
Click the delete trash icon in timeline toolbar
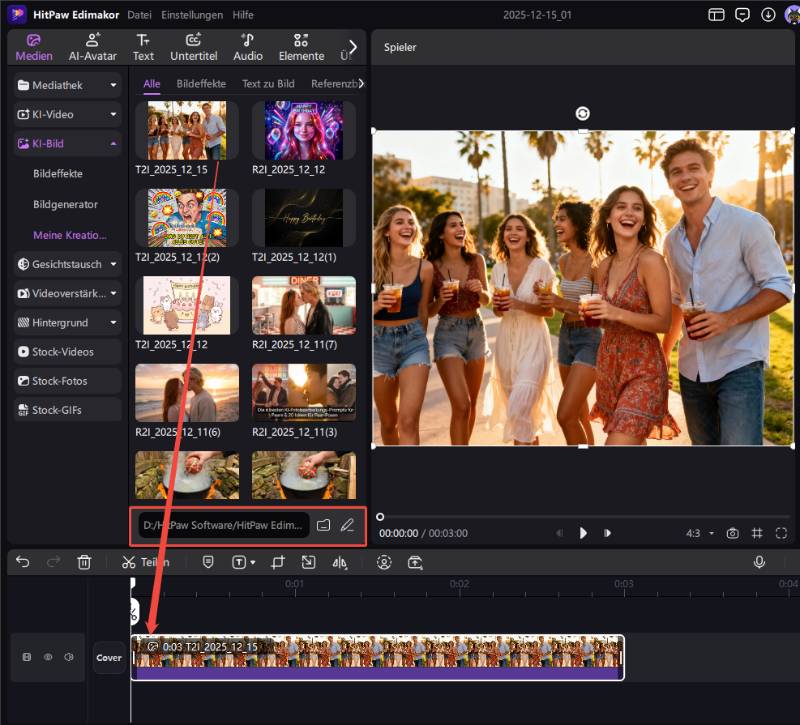tap(84, 563)
